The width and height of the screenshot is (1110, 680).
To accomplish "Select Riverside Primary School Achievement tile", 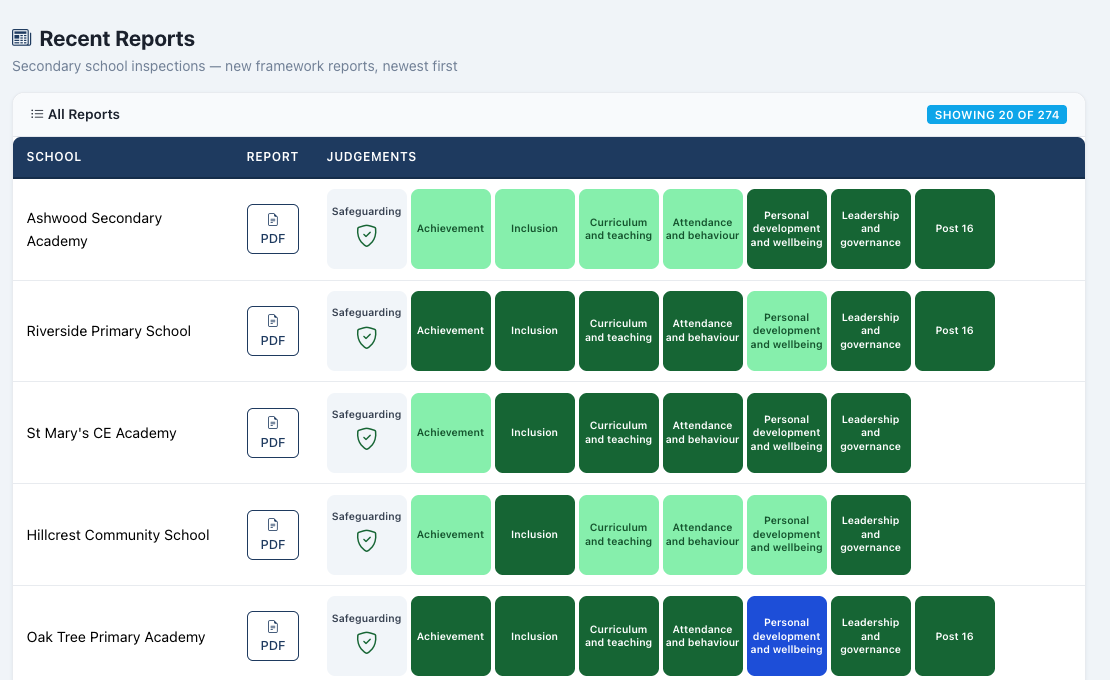I will coord(451,330).
